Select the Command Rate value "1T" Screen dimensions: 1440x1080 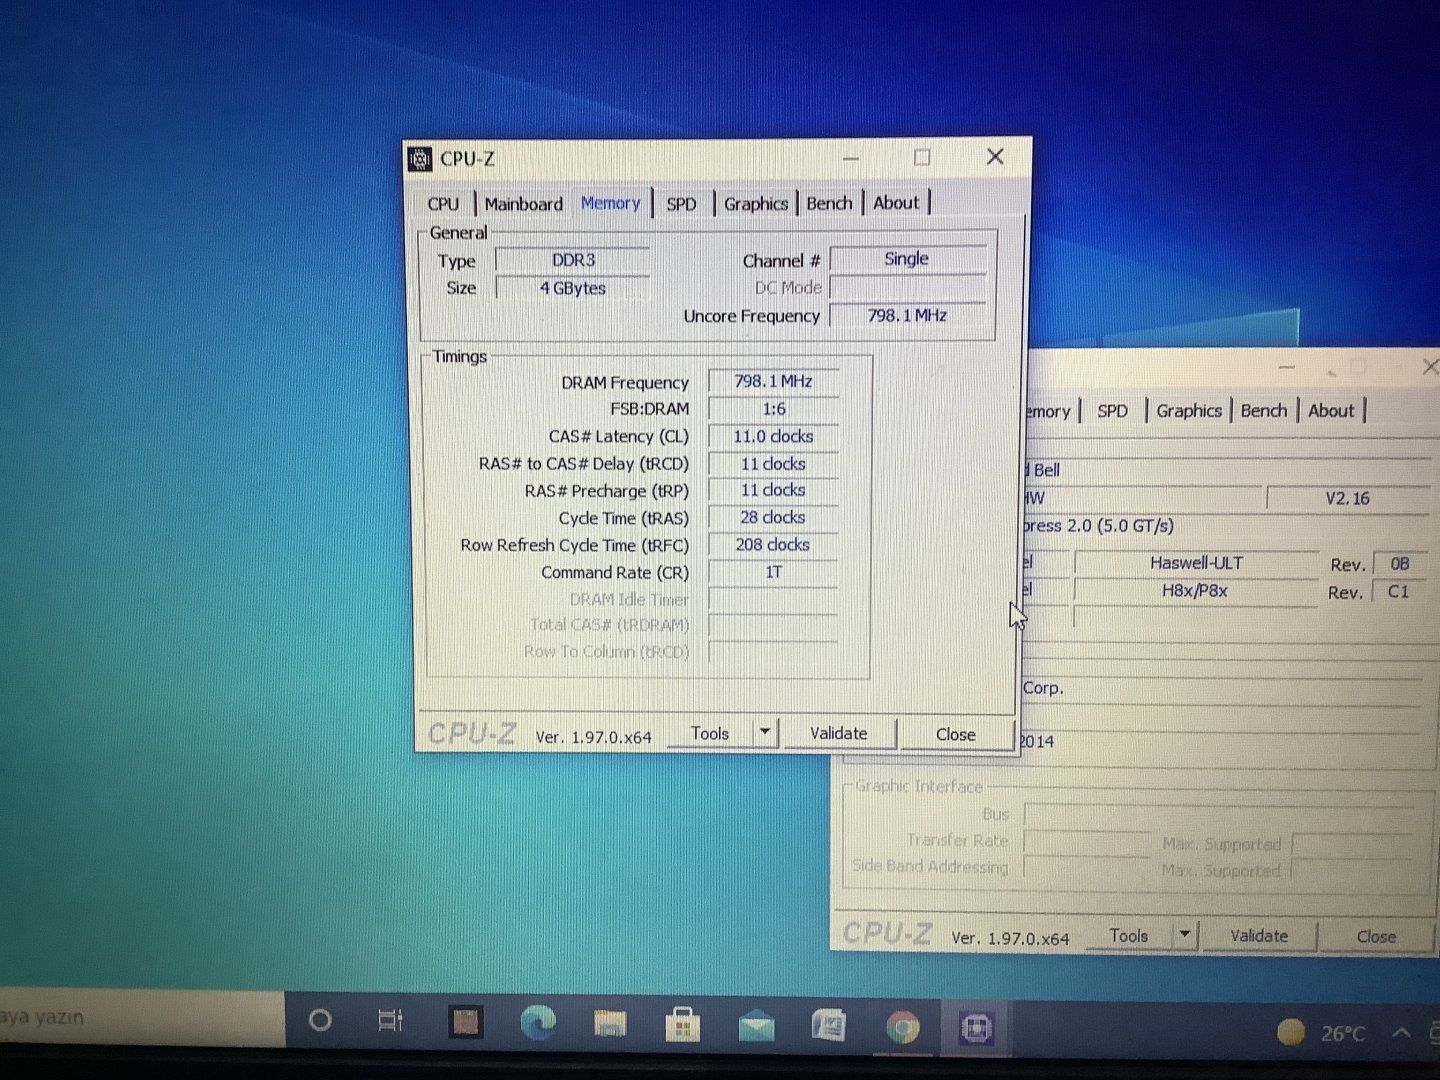click(773, 572)
